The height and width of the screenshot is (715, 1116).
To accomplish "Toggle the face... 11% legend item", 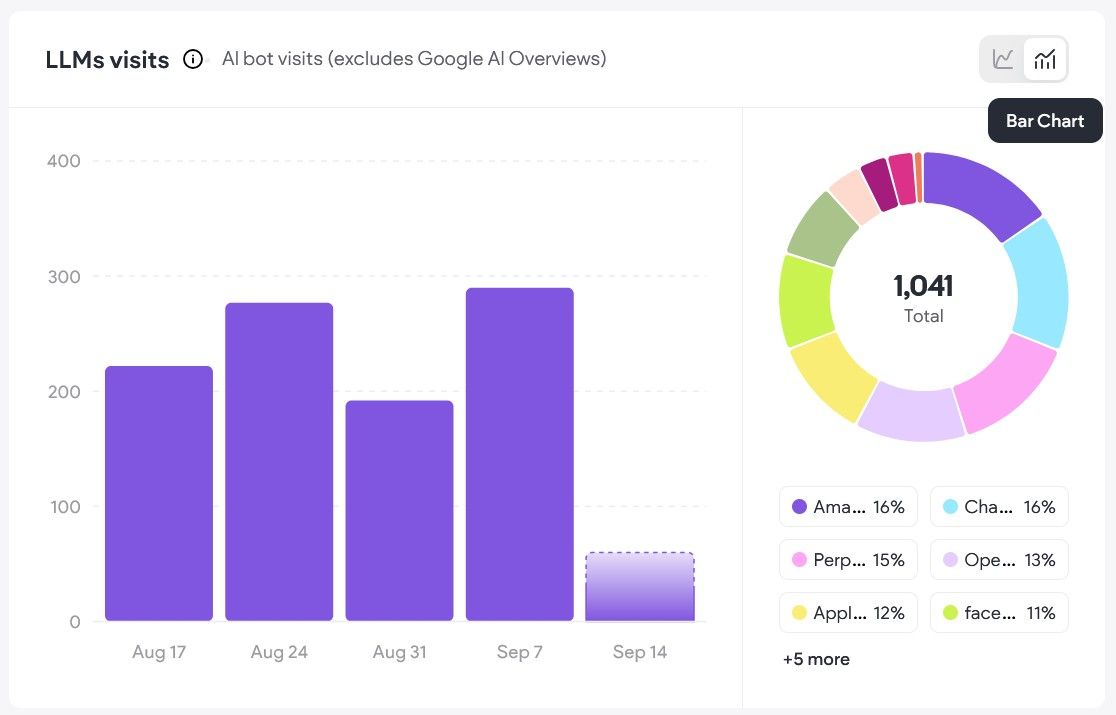I will (x=999, y=613).
